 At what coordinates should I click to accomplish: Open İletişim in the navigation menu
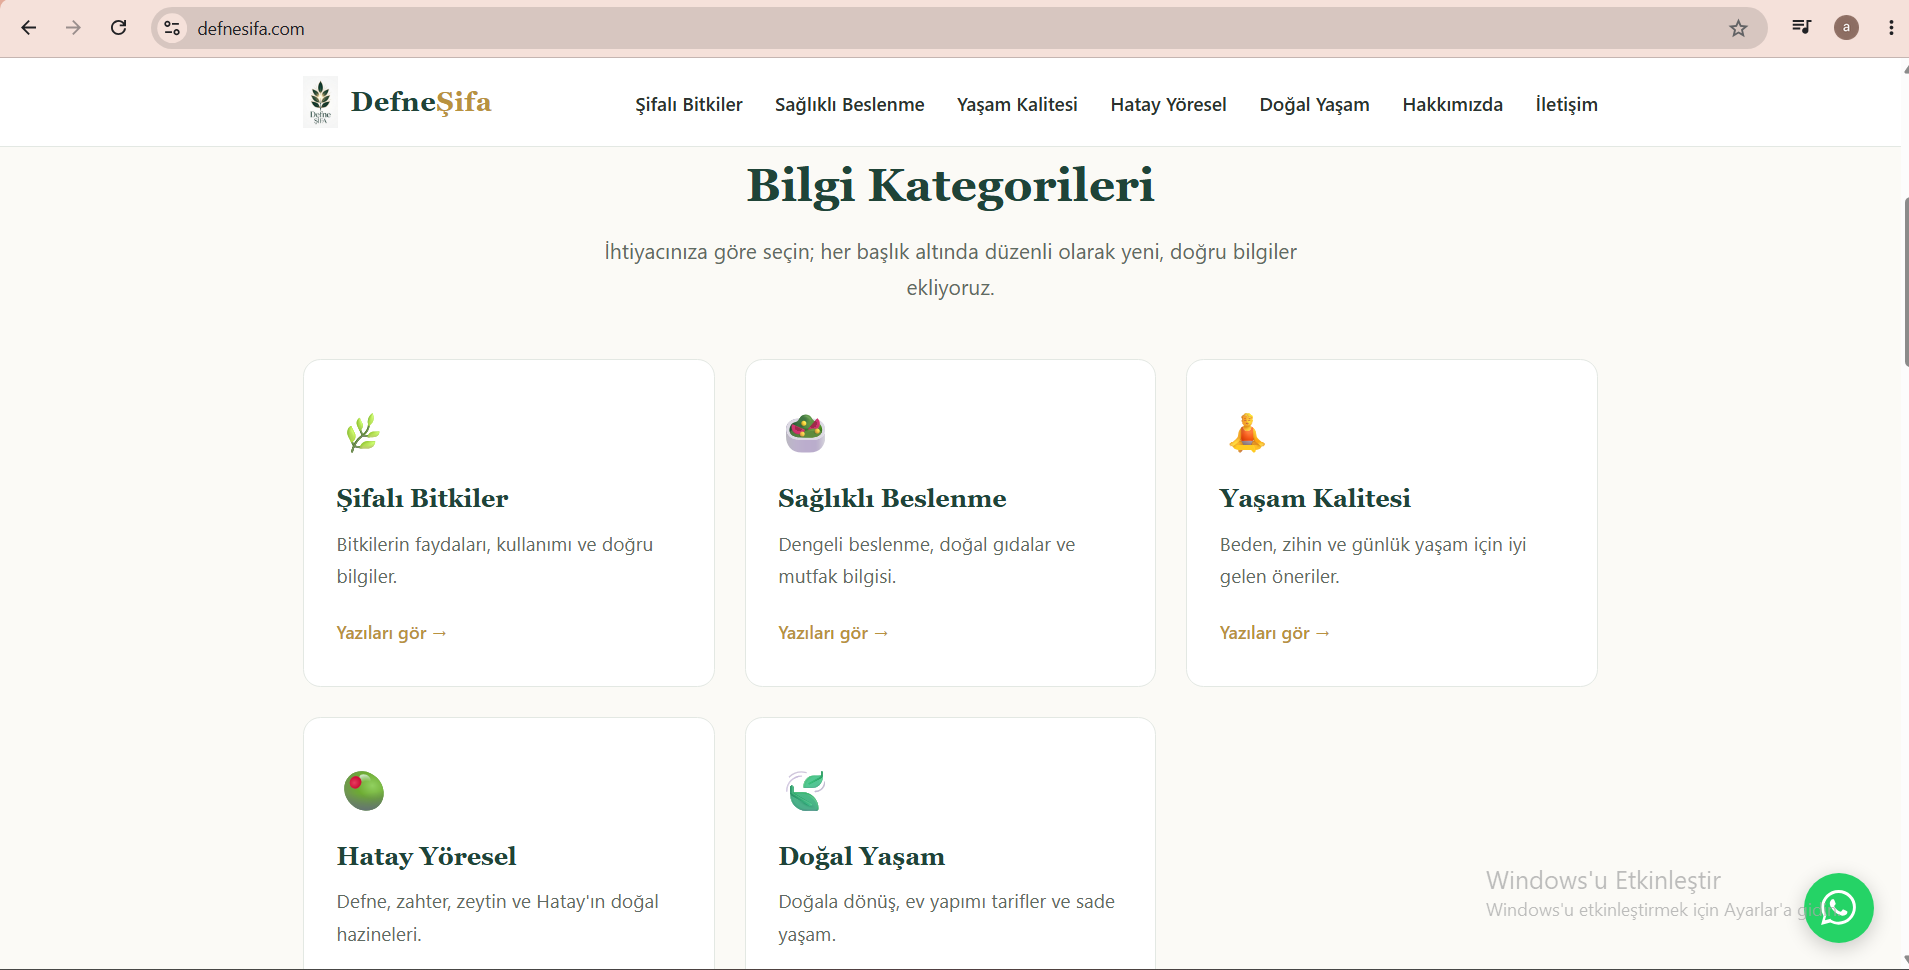click(1566, 104)
